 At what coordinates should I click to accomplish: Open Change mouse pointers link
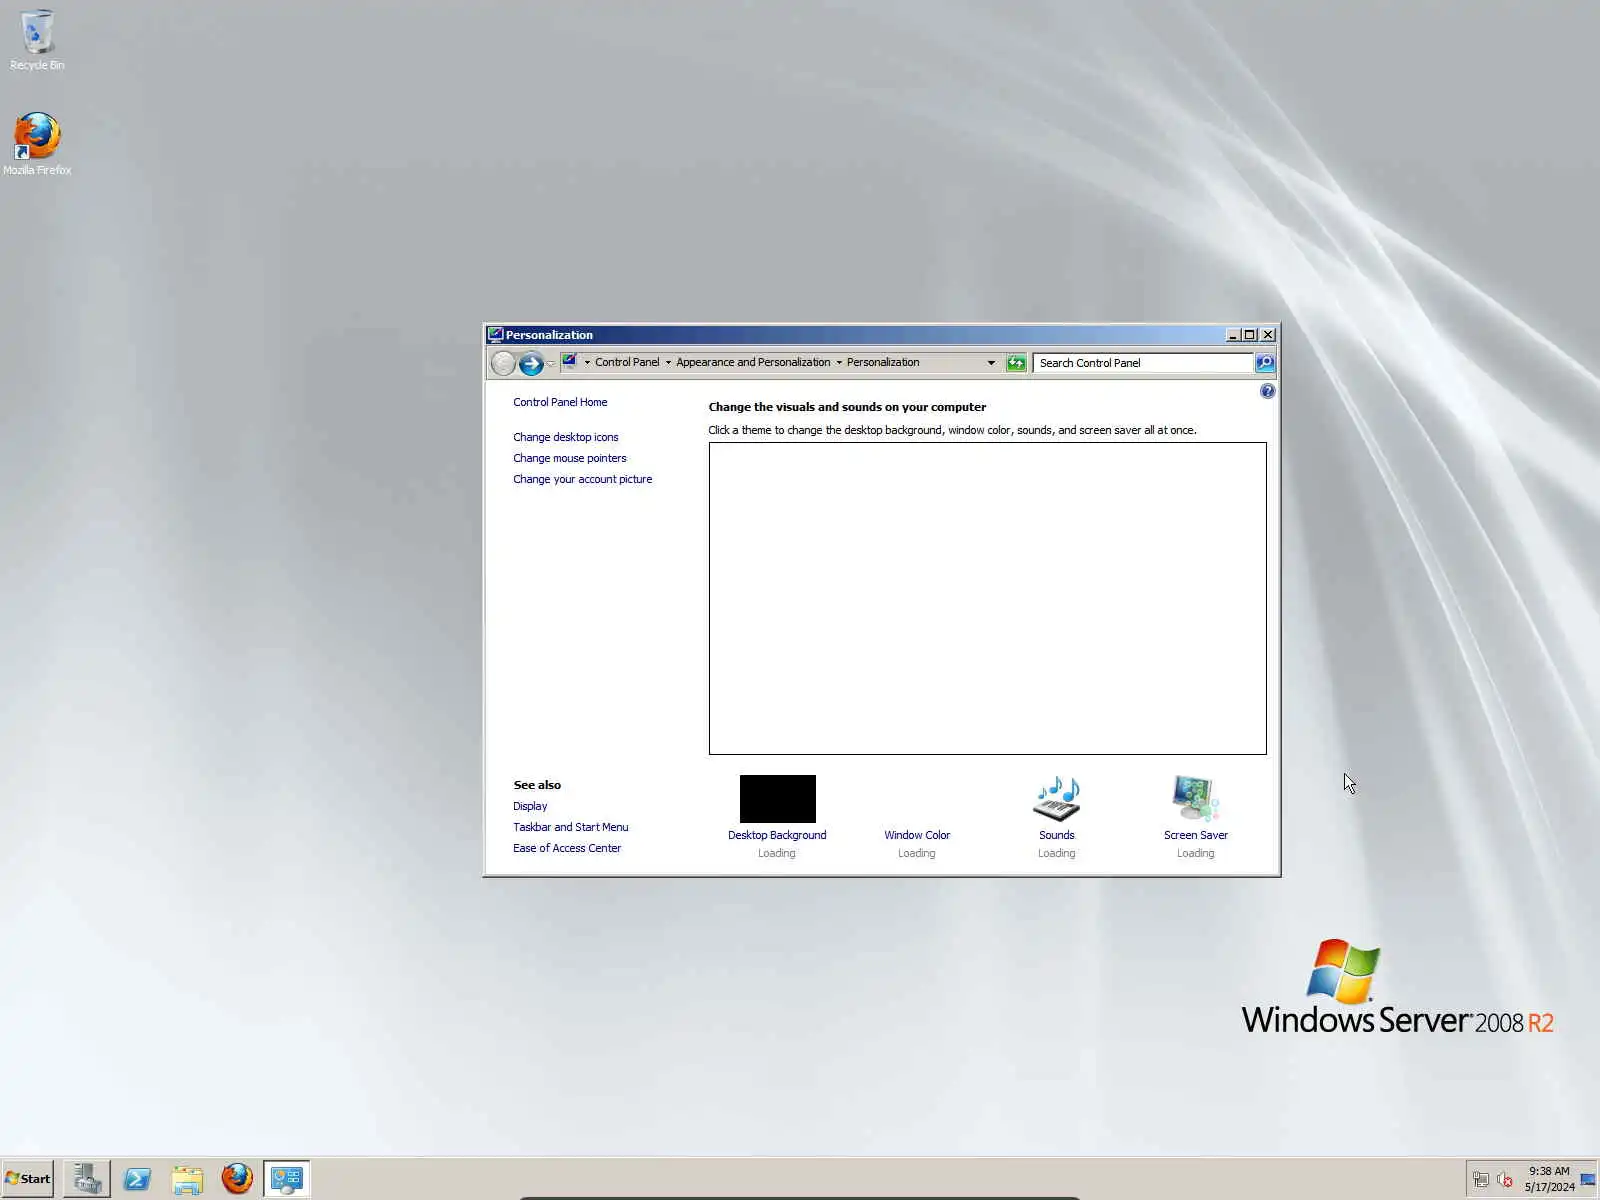pyautogui.click(x=570, y=458)
